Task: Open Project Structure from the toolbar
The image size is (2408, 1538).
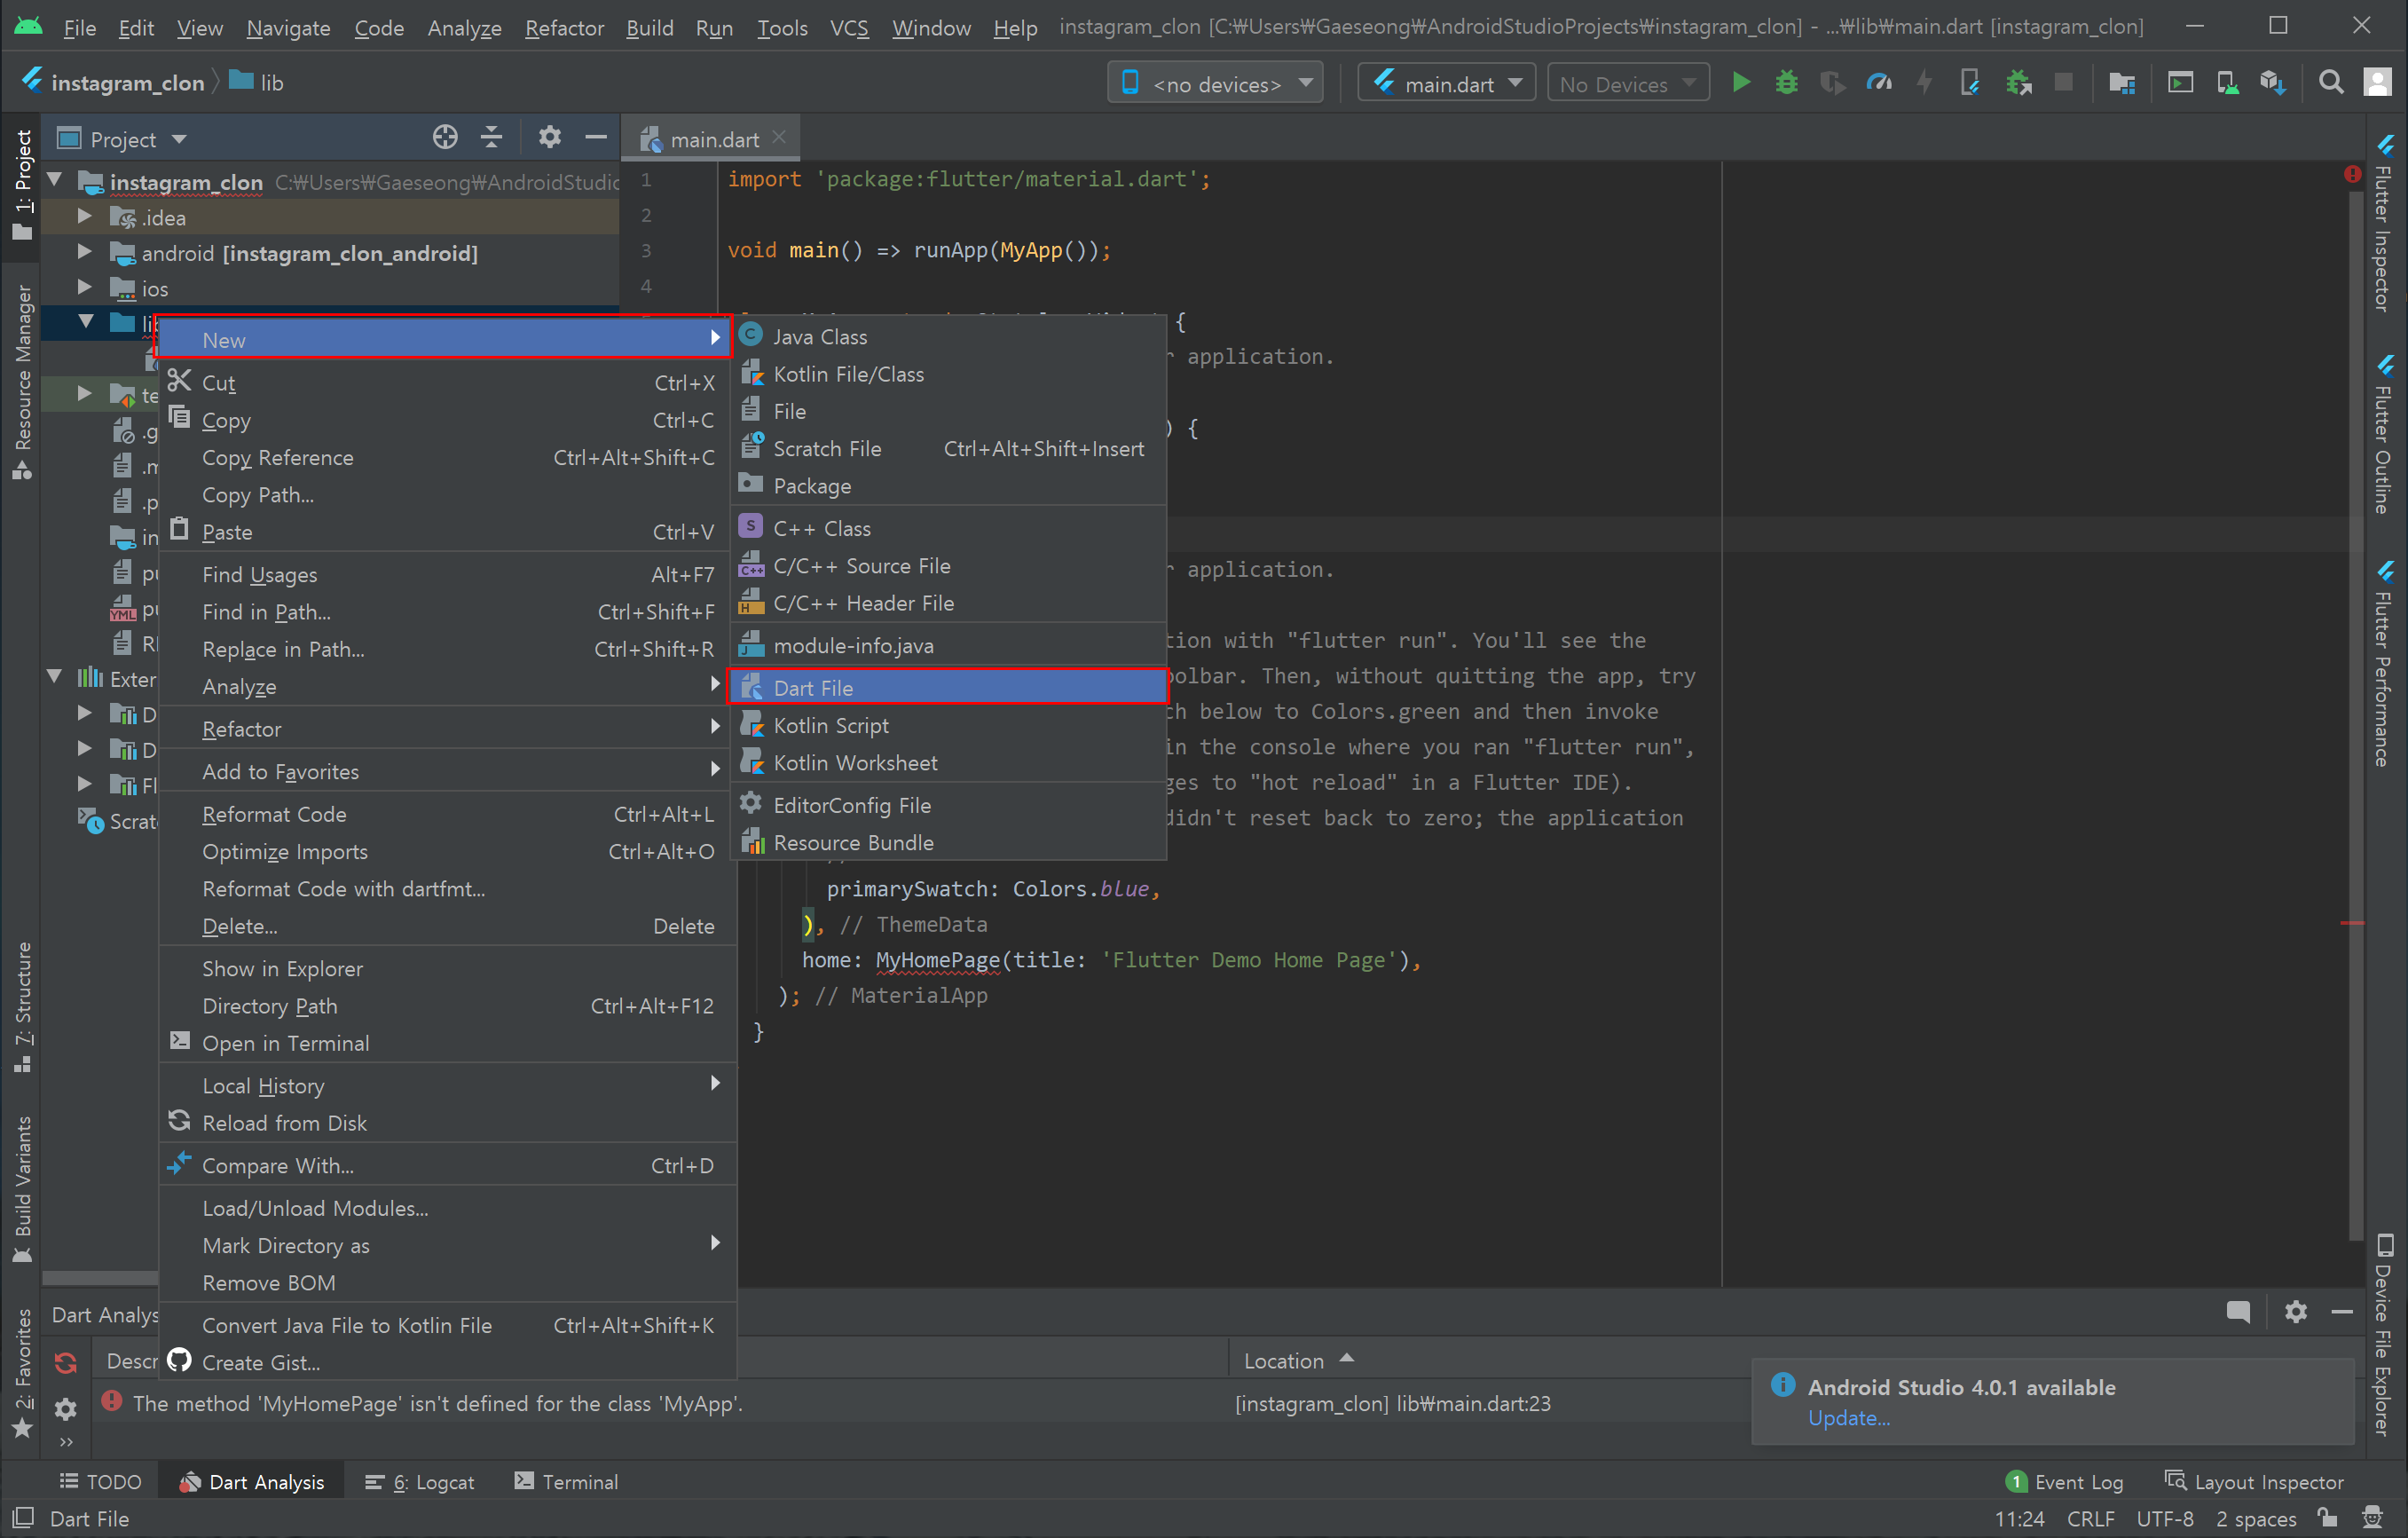Action: pyautogui.click(x=2121, y=83)
